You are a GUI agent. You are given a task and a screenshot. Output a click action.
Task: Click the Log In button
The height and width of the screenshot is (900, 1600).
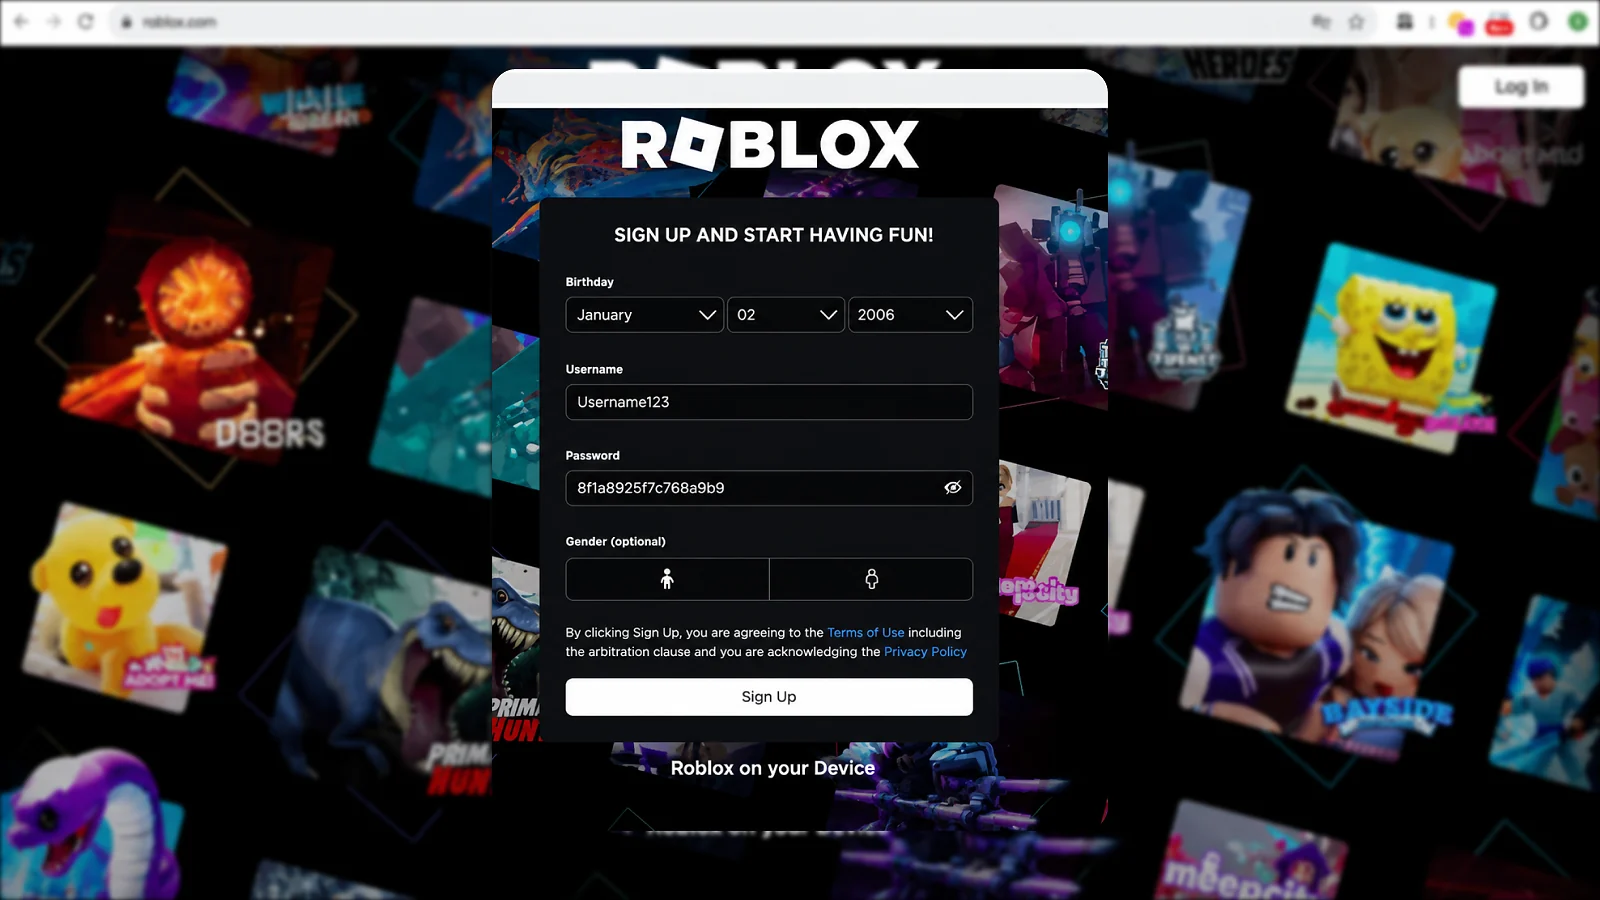pyautogui.click(x=1521, y=87)
